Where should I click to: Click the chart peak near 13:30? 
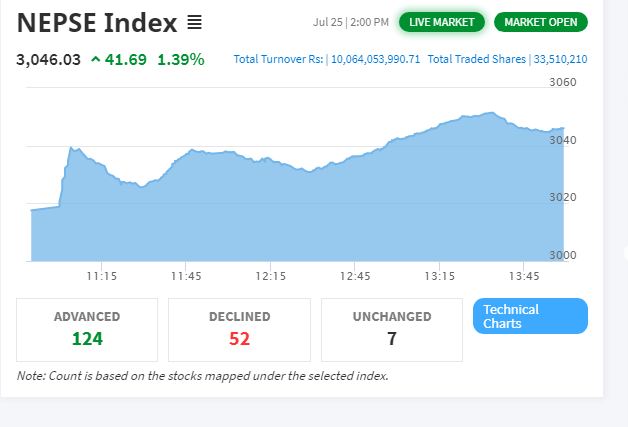pos(491,113)
